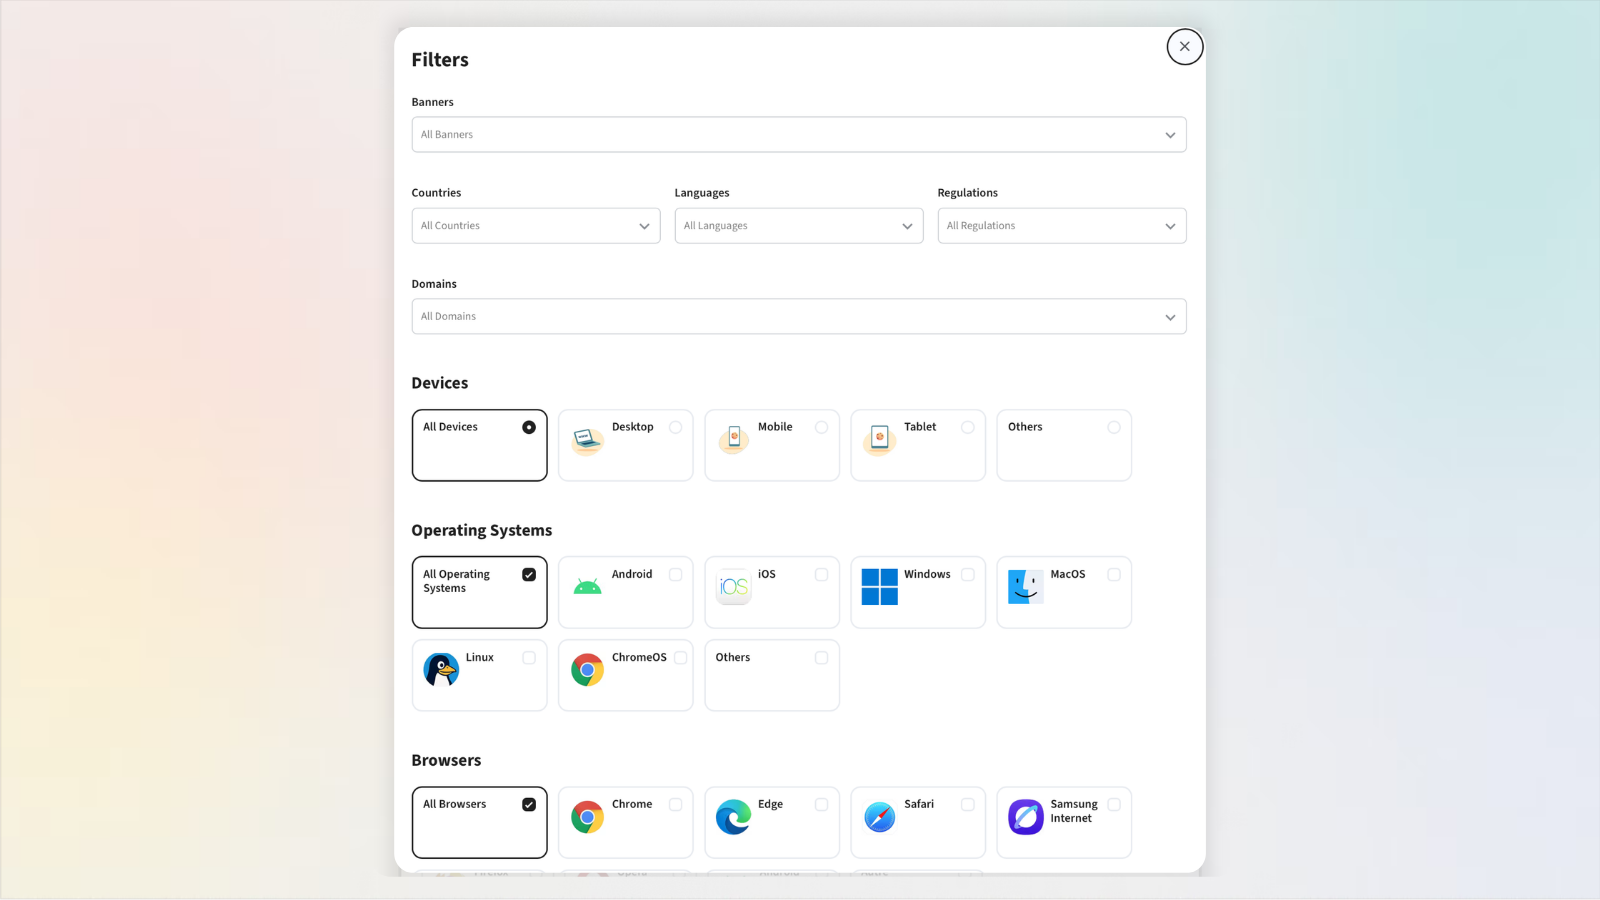Open the All Banners dropdown

pos(799,135)
